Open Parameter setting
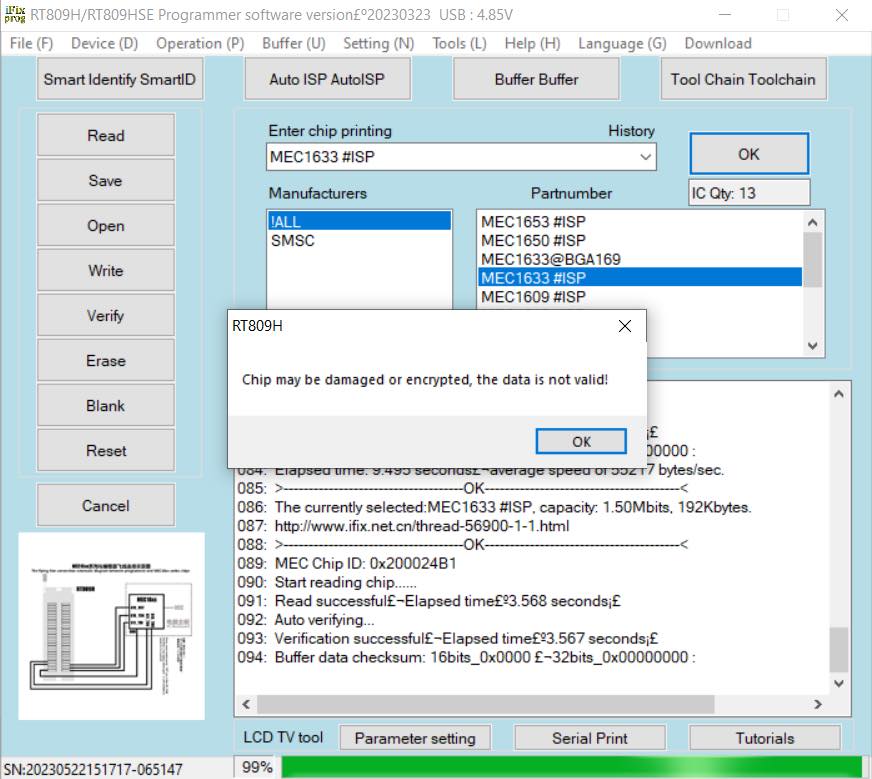The height and width of the screenshot is (779, 872). [415, 738]
